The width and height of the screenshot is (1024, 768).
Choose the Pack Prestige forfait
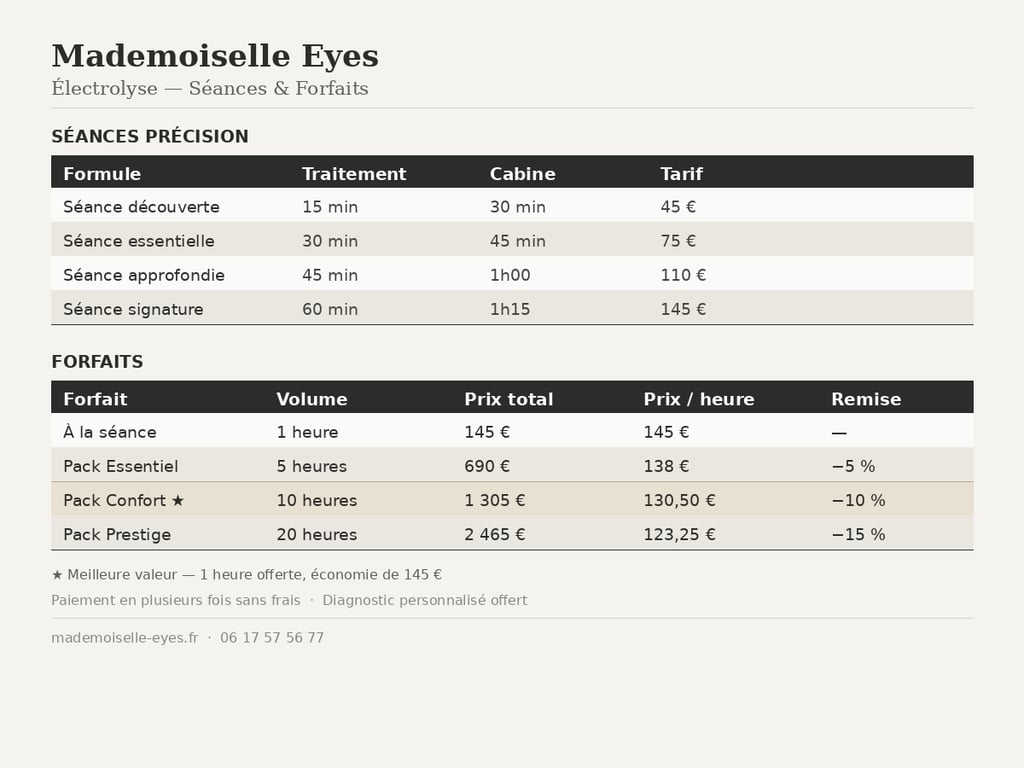pyautogui.click(x=117, y=534)
